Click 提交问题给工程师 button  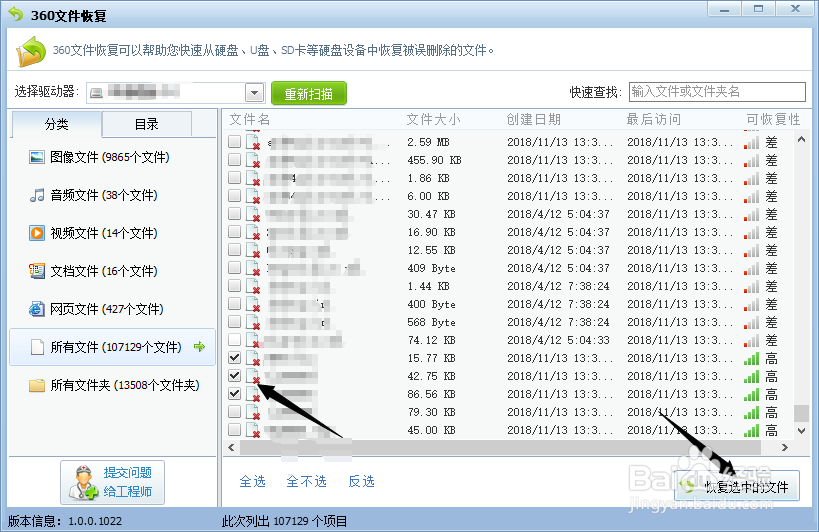coord(112,482)
